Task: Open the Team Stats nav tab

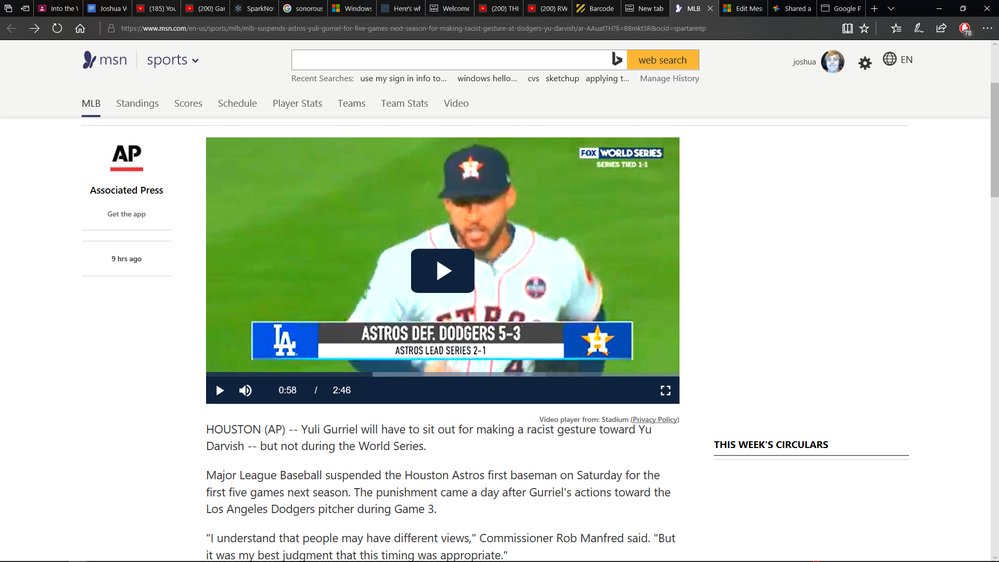Action: click(x=404, y=103)
